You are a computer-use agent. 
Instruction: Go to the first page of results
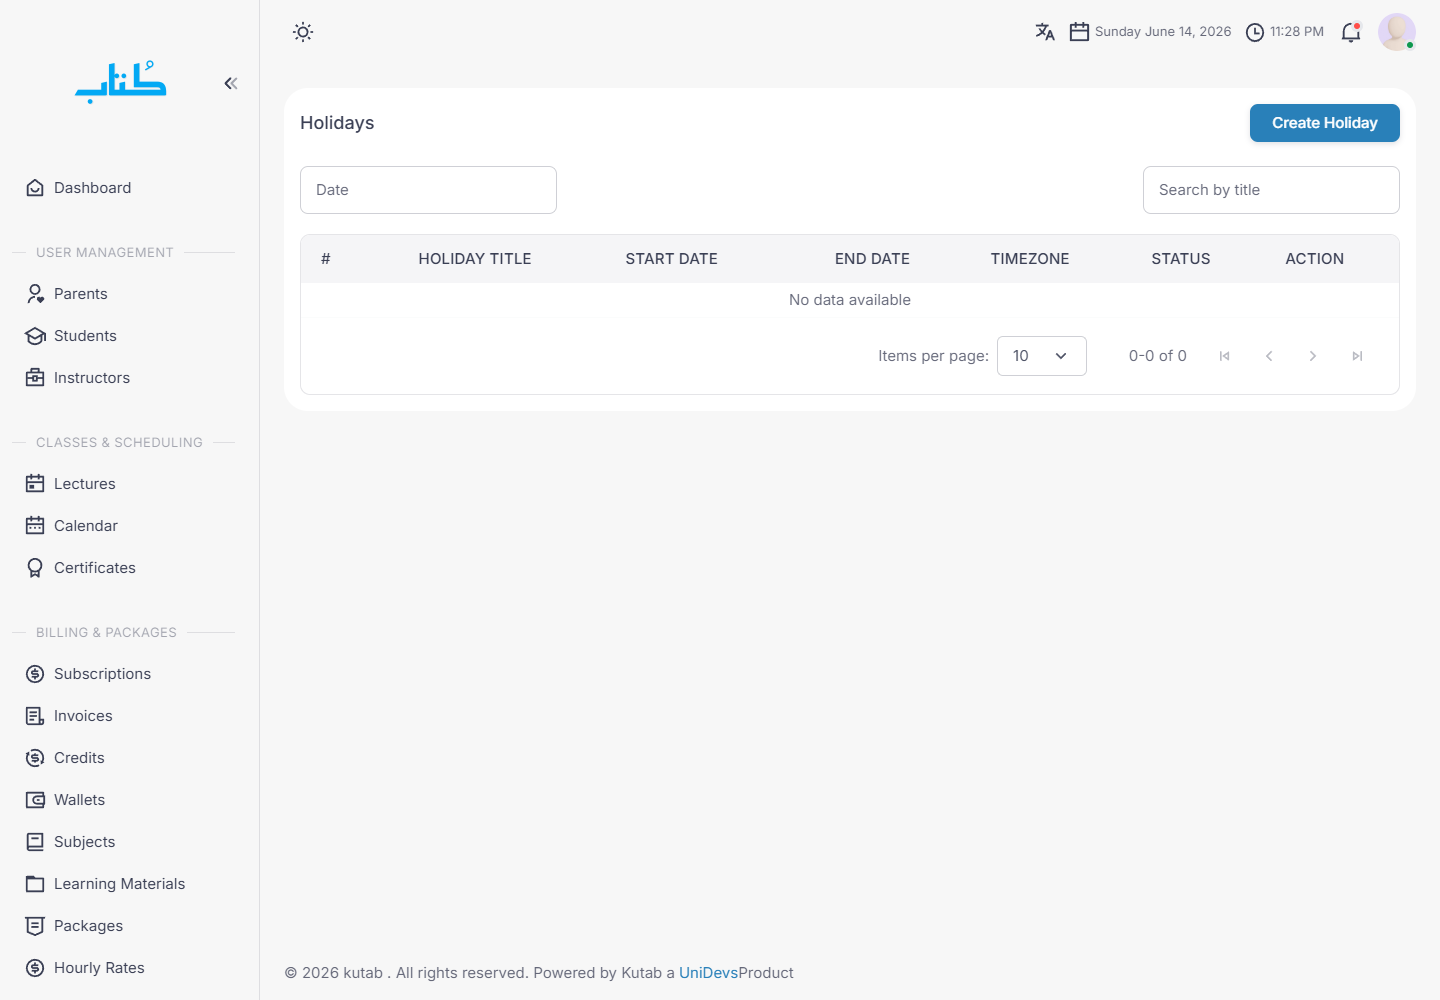coord(1224,356)
